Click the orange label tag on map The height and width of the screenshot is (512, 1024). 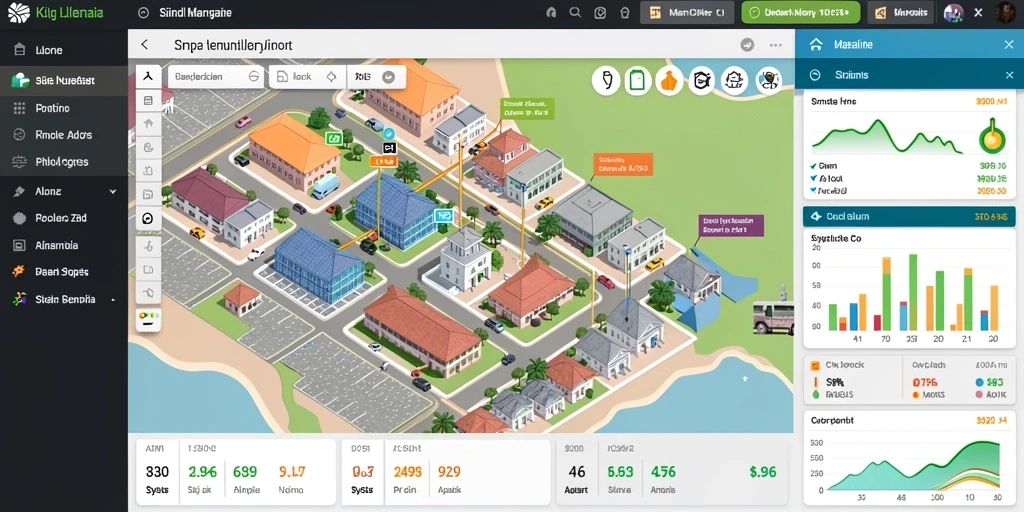click(623, 165)
